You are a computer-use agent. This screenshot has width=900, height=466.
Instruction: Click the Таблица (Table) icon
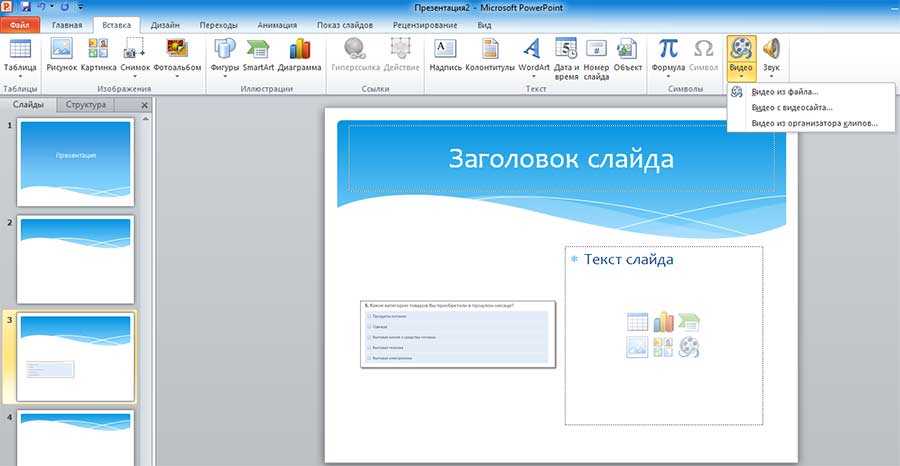(20, 48)
